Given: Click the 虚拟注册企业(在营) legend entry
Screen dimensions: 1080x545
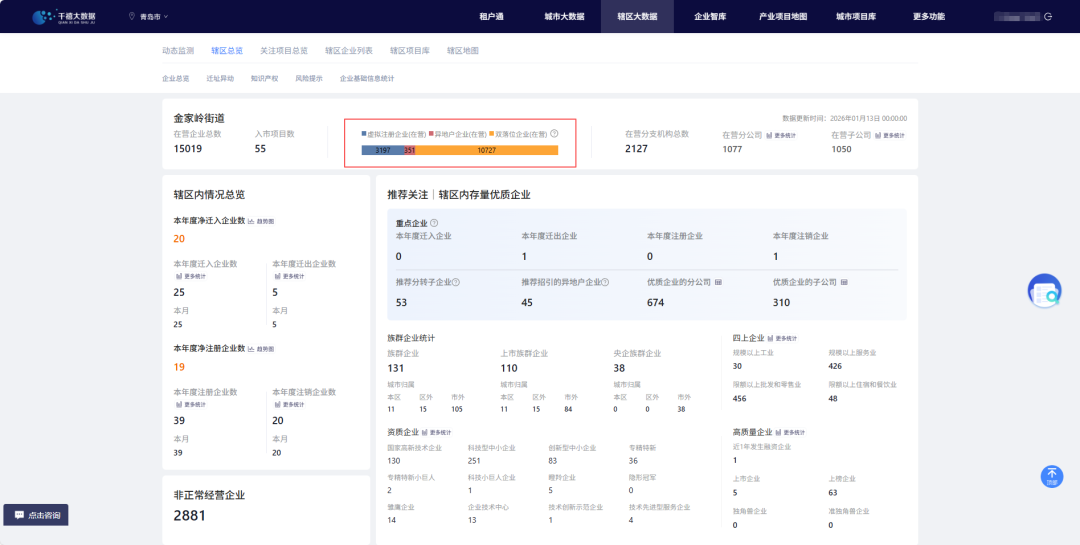Looking at the screenshot, I should point(394,134).
